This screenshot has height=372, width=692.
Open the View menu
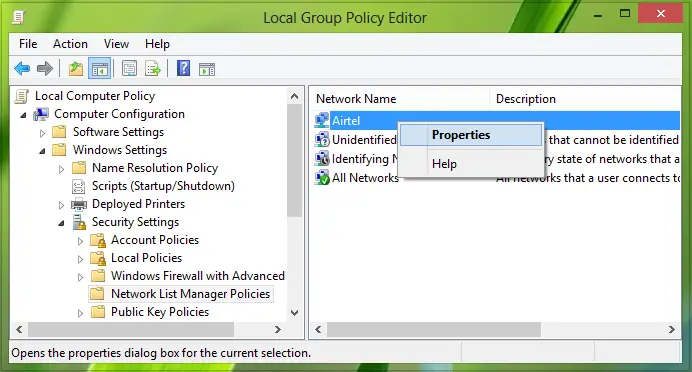(117, 44)
